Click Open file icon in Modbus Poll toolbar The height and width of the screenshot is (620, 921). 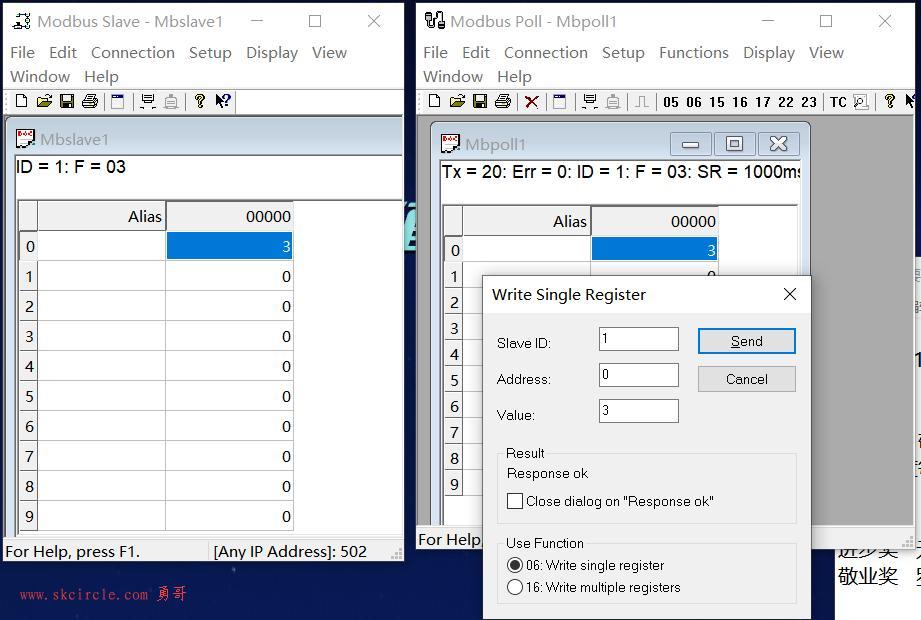pos(457,101)
